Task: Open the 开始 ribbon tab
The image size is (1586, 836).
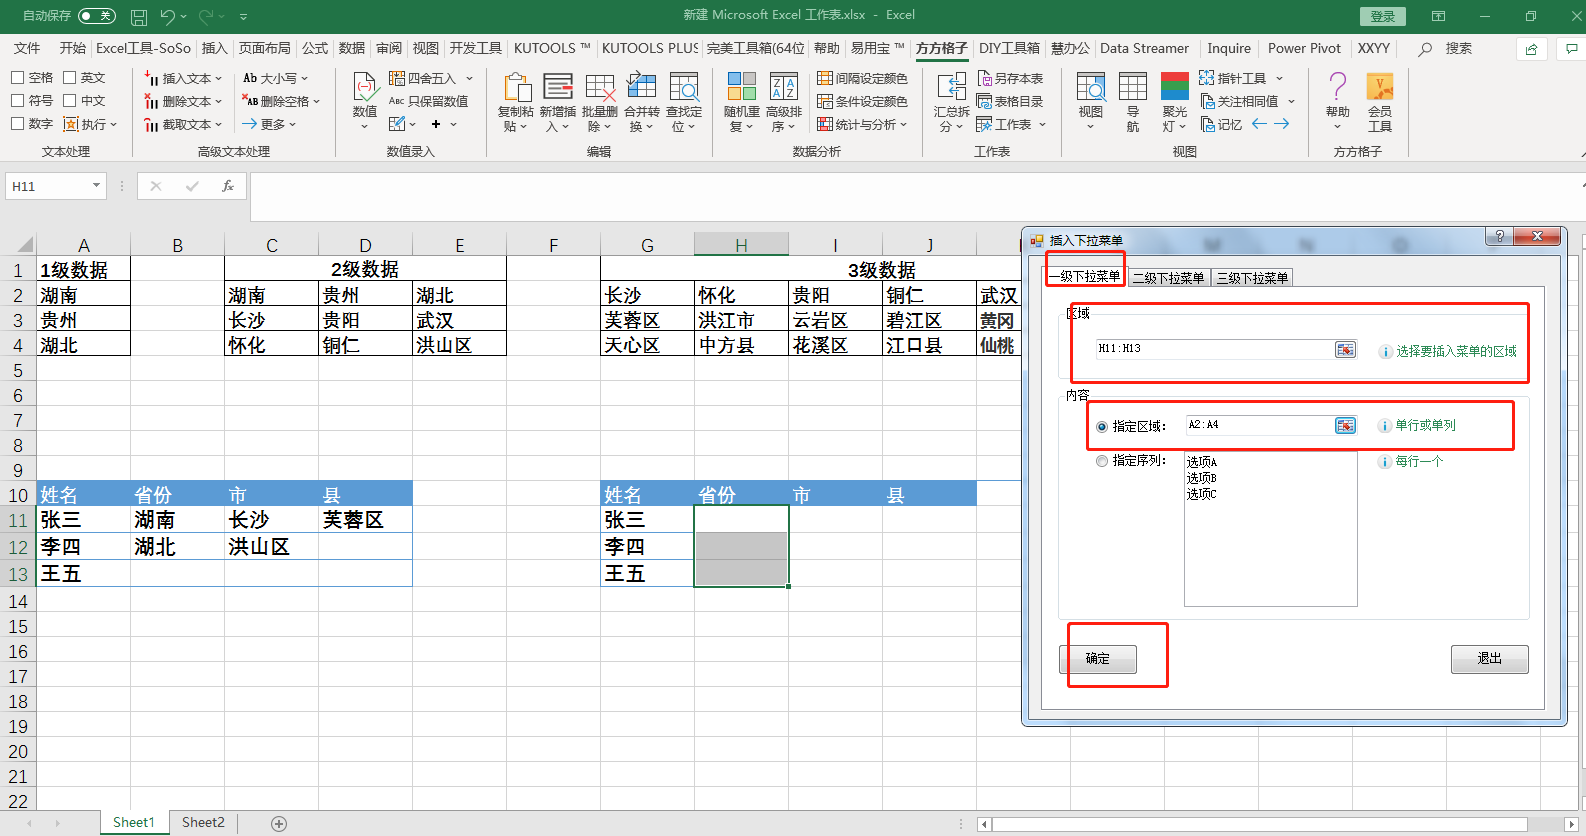Action: [x=73, y=48]
